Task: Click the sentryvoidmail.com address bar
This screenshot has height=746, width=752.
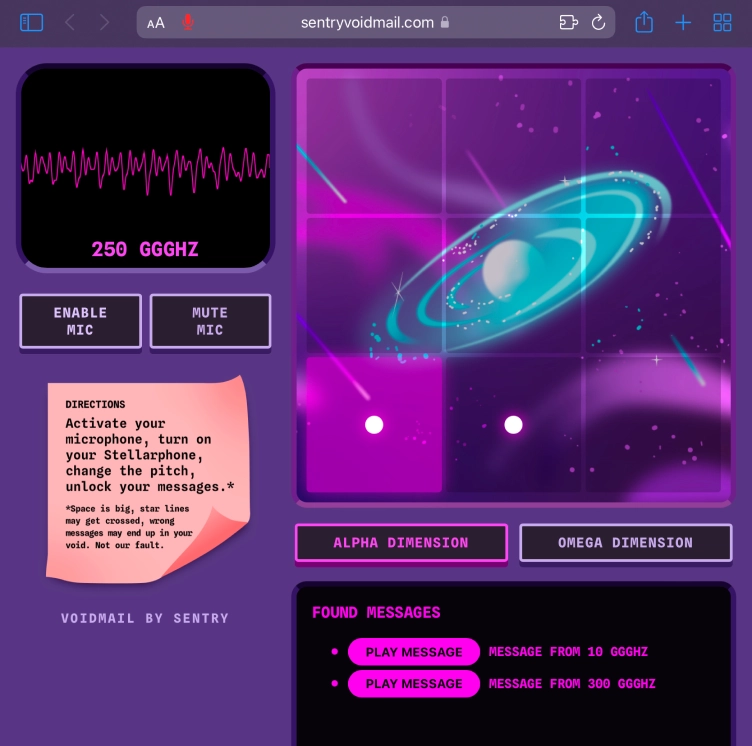Action: pos(367,22)
